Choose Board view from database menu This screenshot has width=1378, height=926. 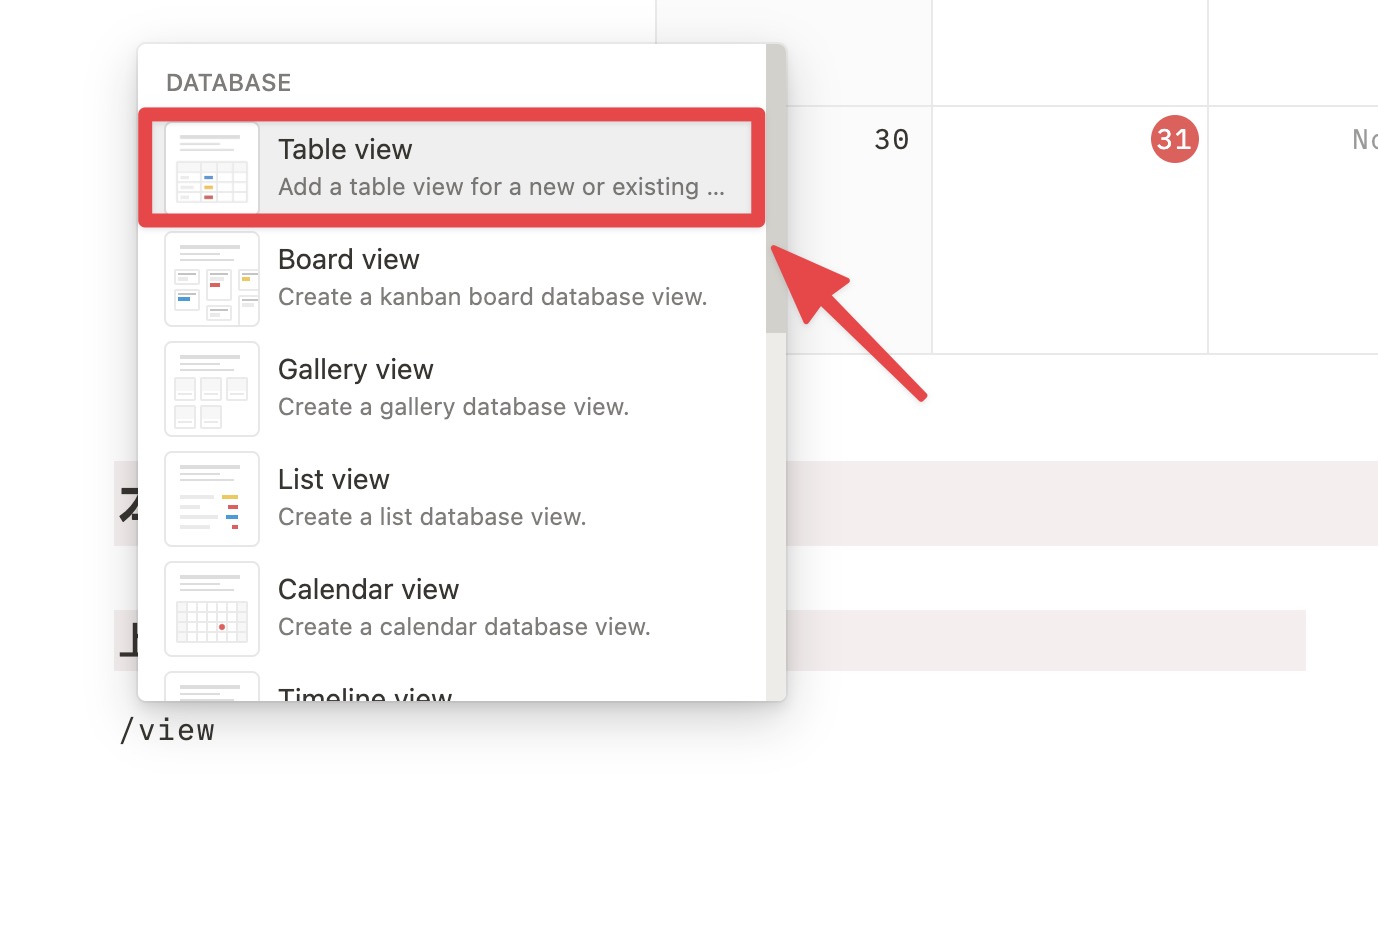click(452, 279)
